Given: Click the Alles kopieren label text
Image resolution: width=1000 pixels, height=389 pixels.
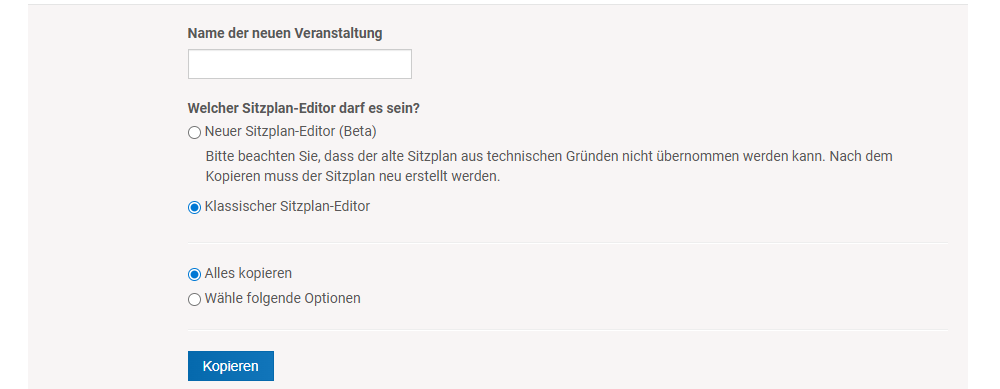Looking at the screenshot, I should pyautogui.click(x=248, y=274).
